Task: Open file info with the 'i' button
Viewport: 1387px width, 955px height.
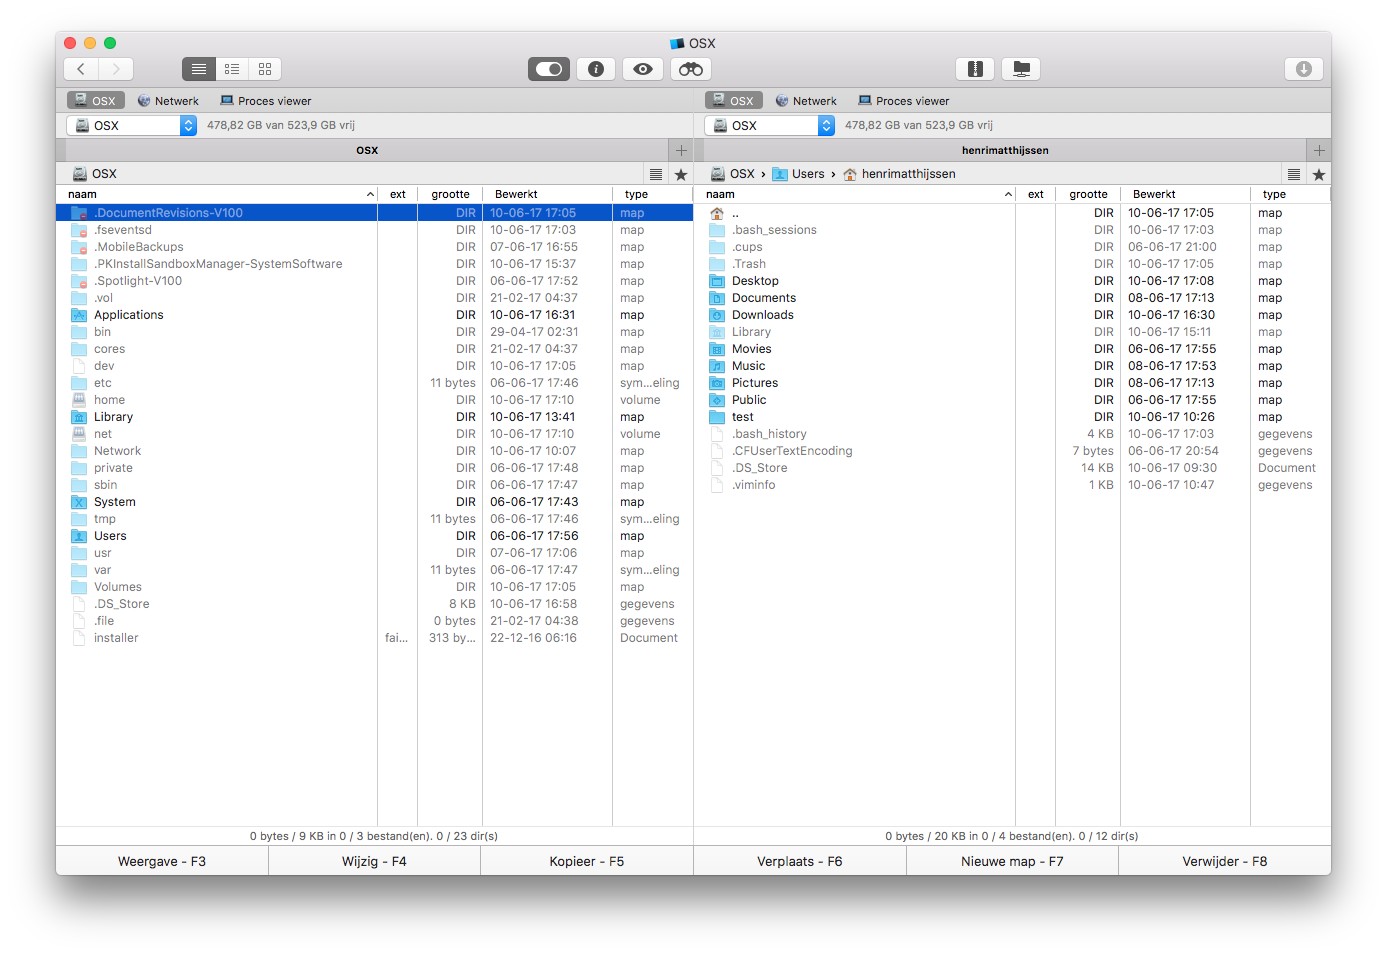Action: tap(596, 69)
